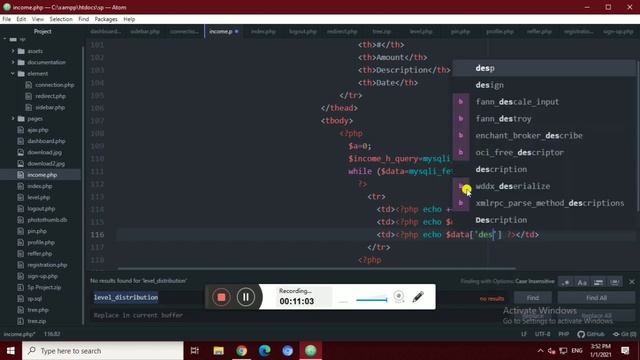The width and height of the screenshot is (640, 360).
Task: Open Sp Project.zip in the tree
Action: click(x=44, y=287)
